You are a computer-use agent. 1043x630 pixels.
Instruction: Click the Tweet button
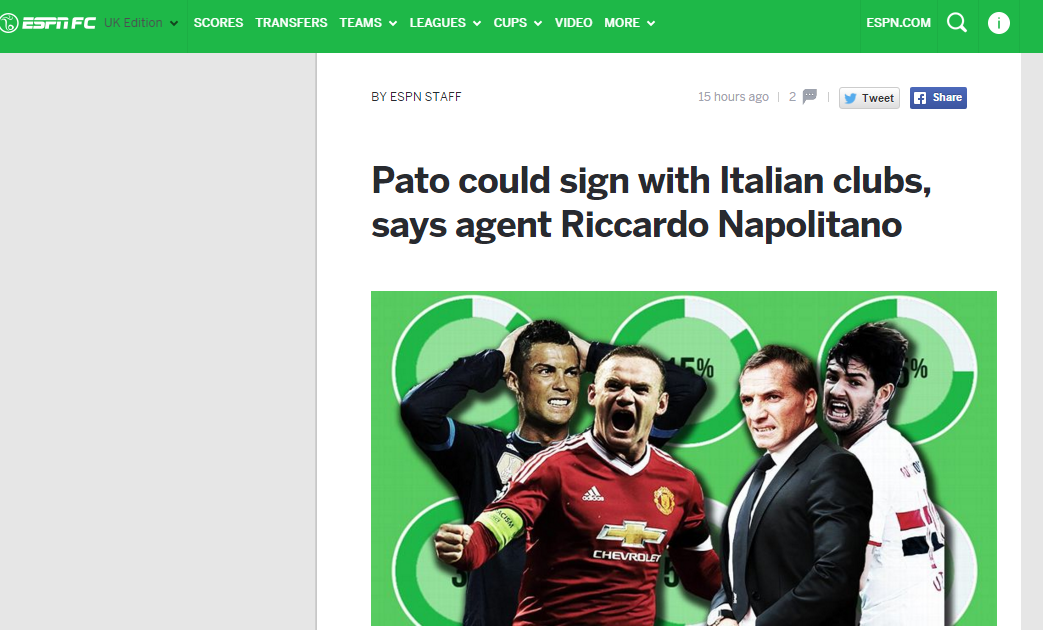[869, 98]
